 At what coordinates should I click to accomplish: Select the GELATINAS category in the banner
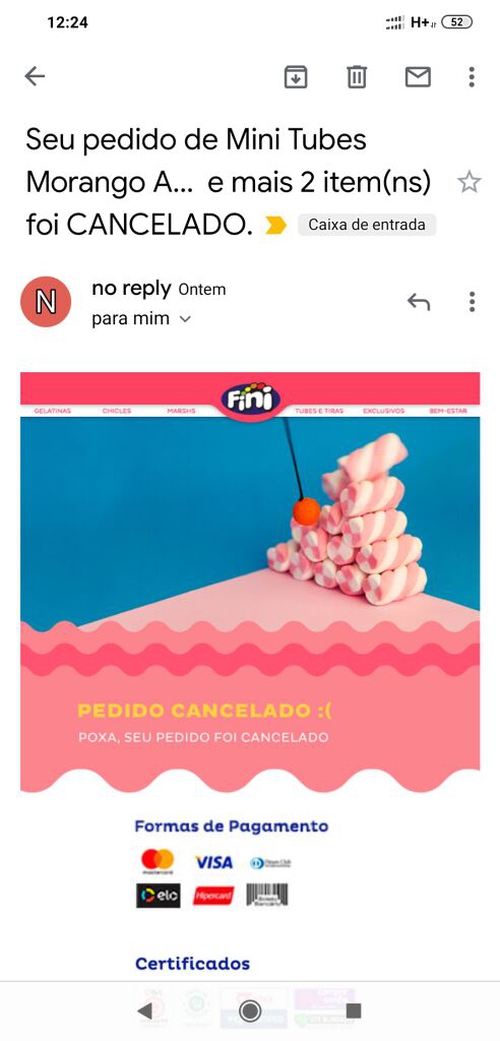52,411
